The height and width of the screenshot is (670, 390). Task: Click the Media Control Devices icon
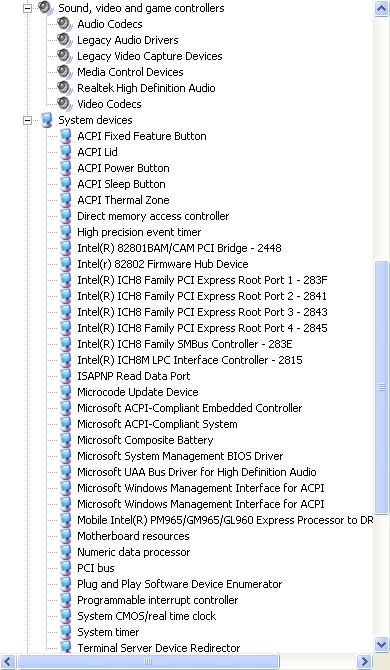65,72
